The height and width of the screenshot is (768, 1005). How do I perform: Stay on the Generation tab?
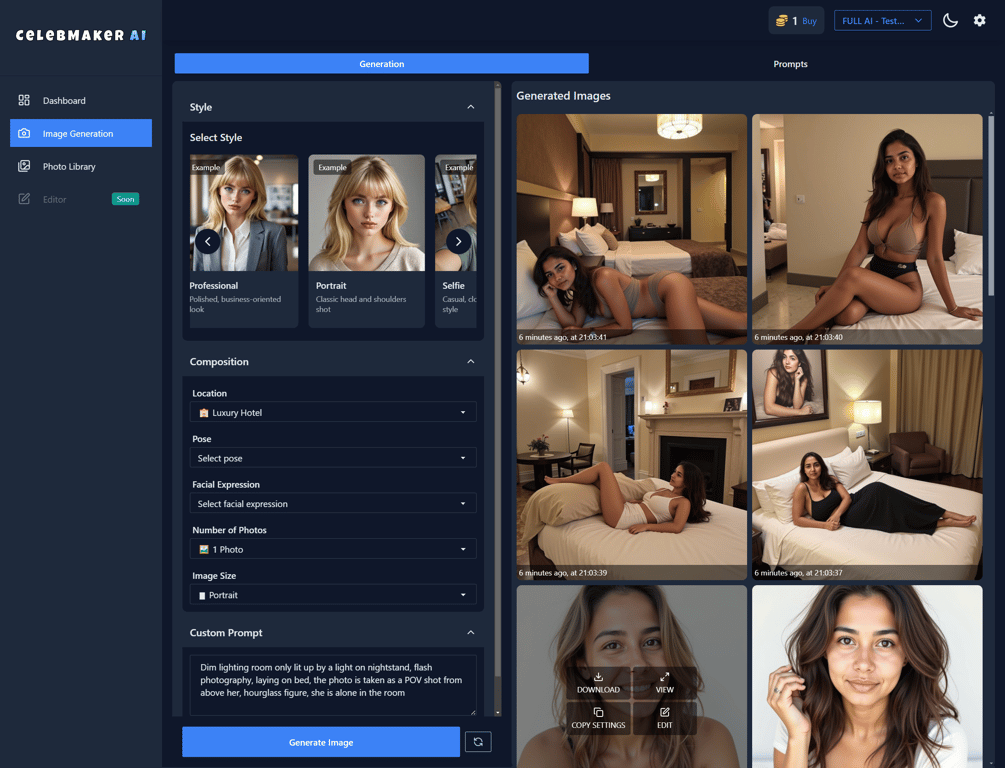click(381, 63)
